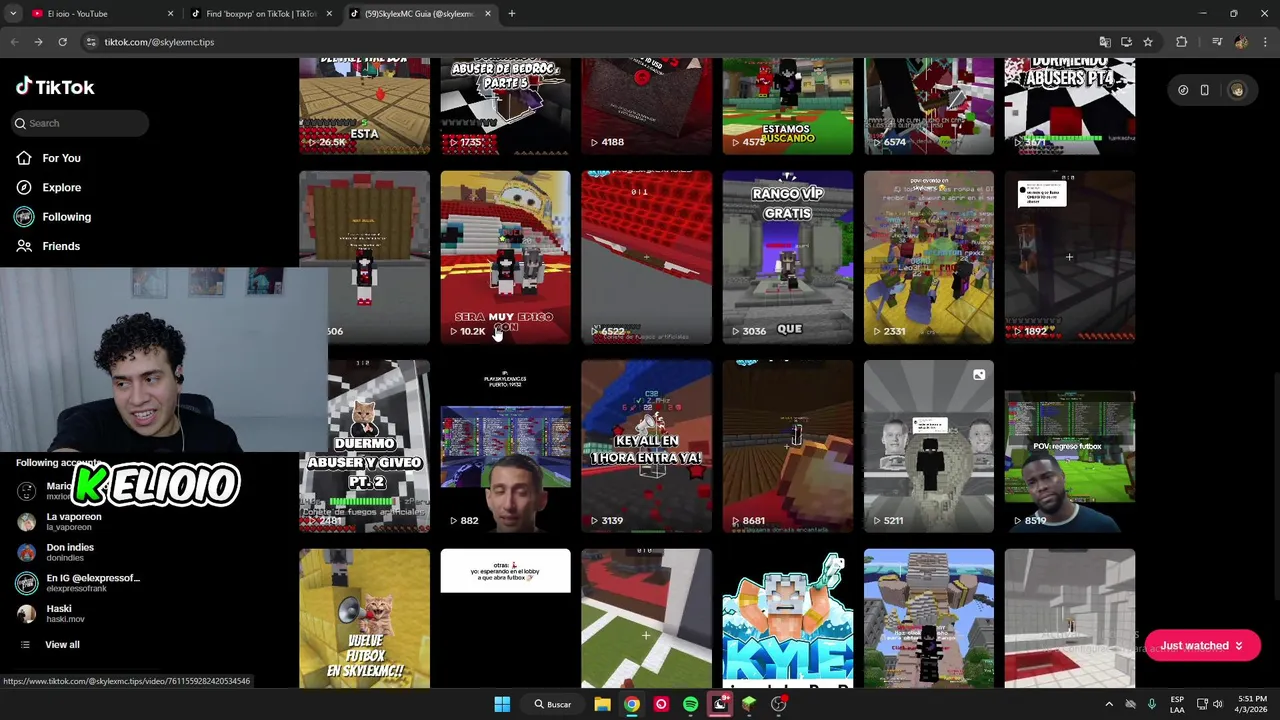Open the POV: regreso futbox video

[1069, 446]
